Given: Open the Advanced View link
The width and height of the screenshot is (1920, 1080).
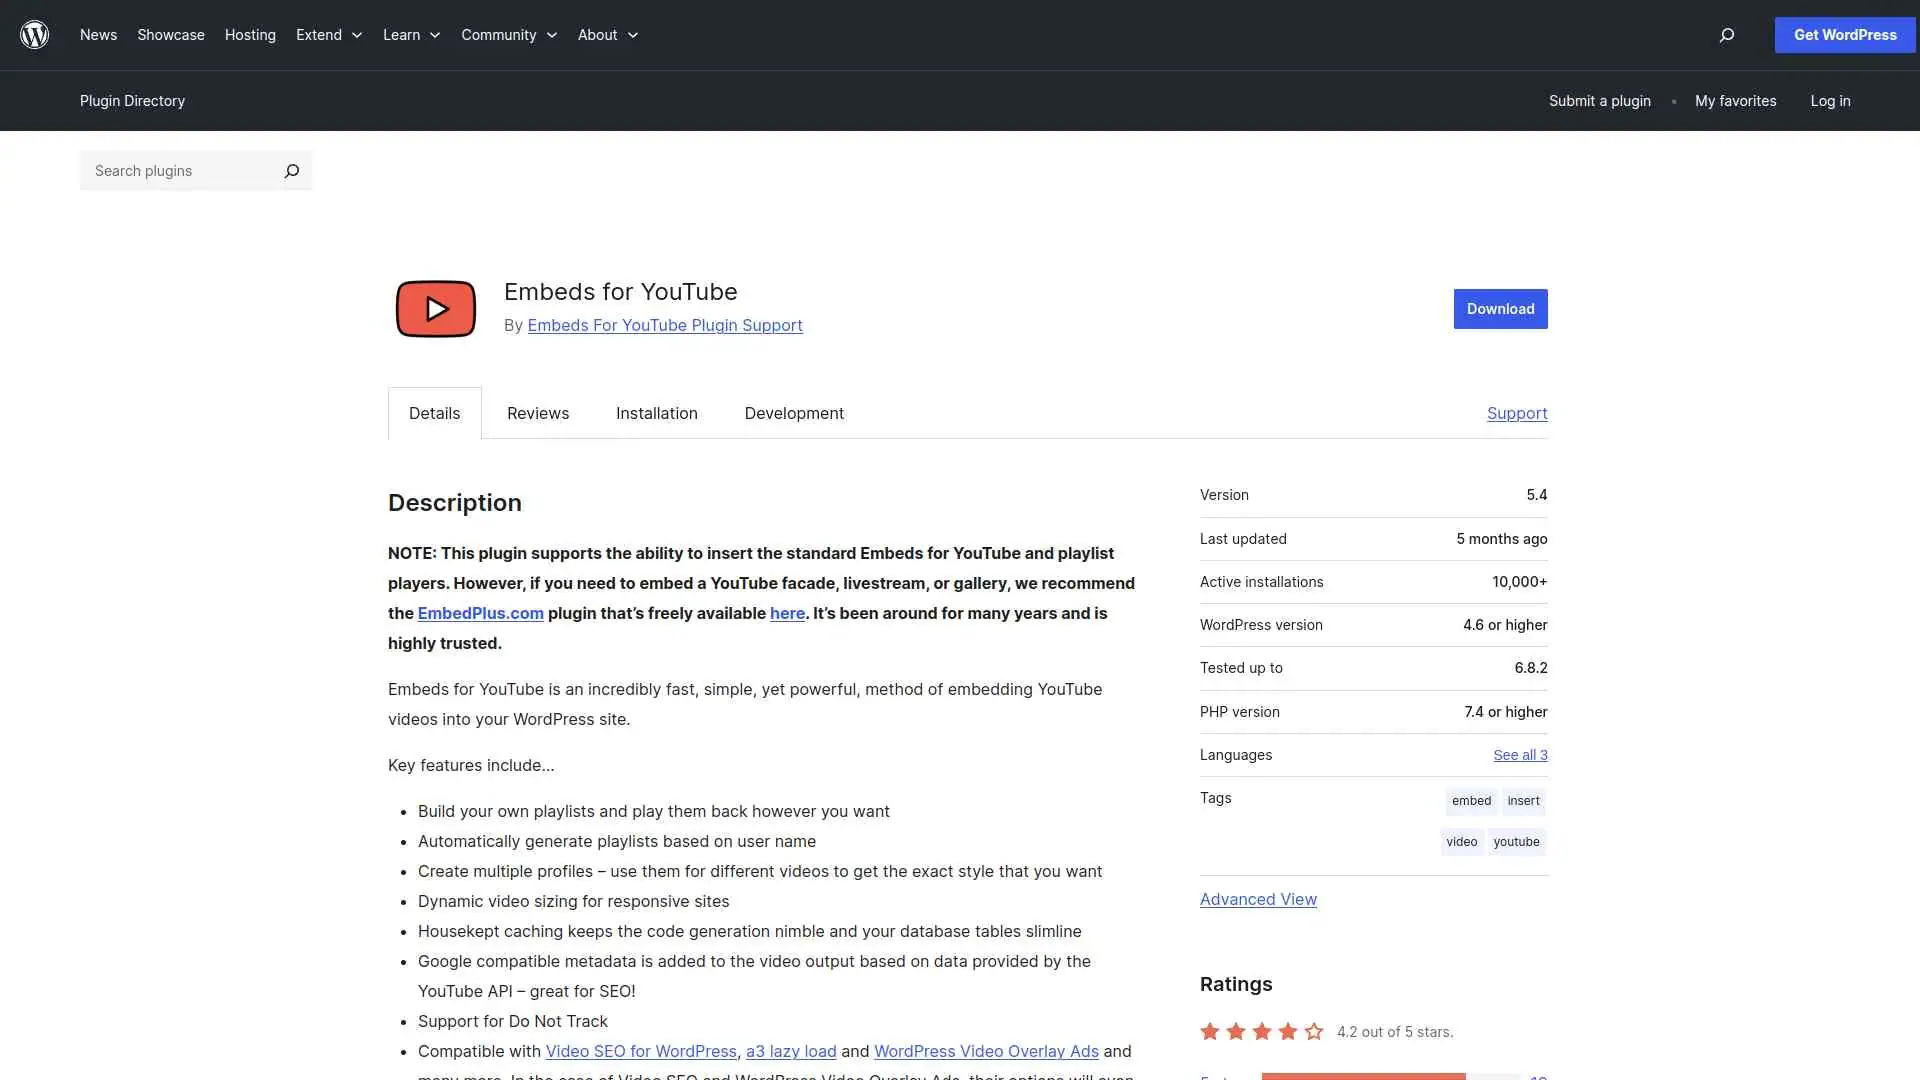Looking at the screenshot, I should pyautogui.click(x=1257, y=899).
